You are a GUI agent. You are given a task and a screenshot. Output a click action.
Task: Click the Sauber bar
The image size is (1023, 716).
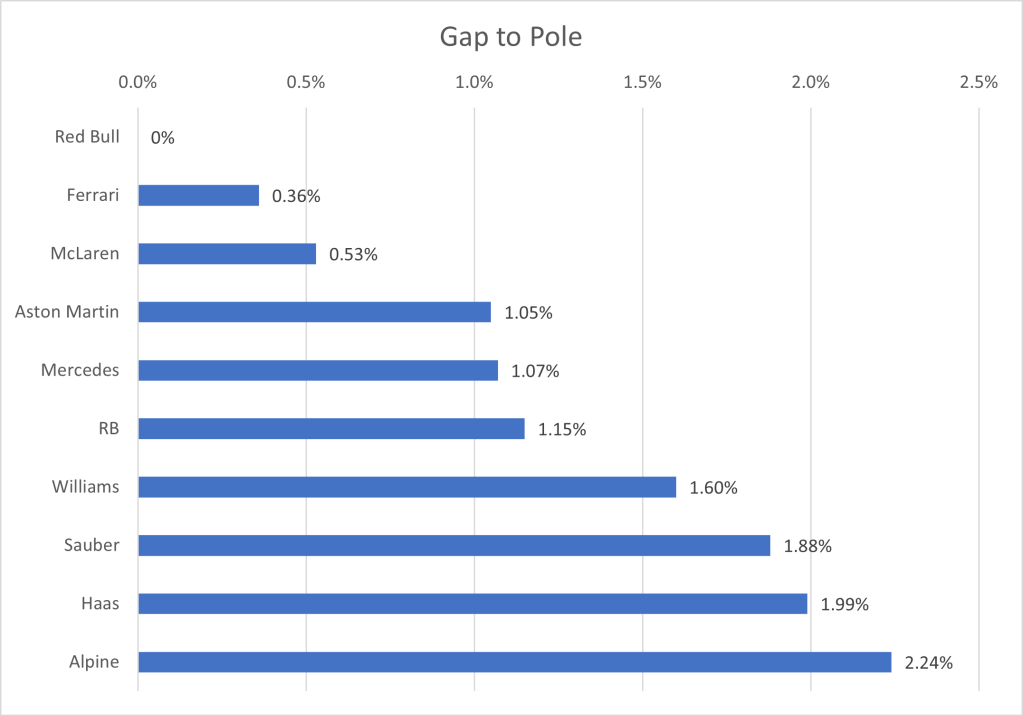tap(454, 545)
